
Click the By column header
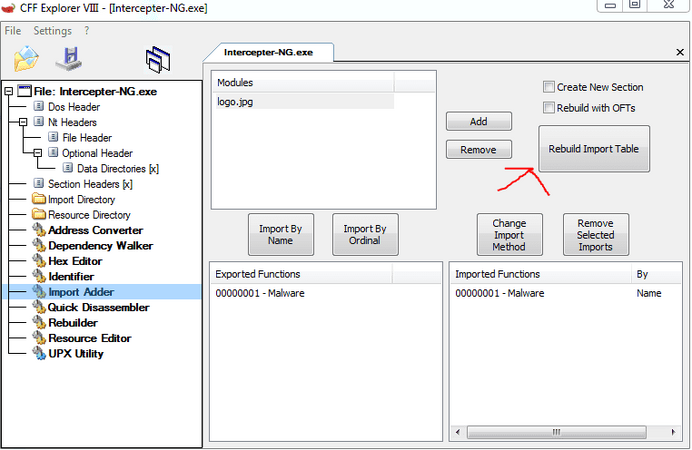click(656, 274)
